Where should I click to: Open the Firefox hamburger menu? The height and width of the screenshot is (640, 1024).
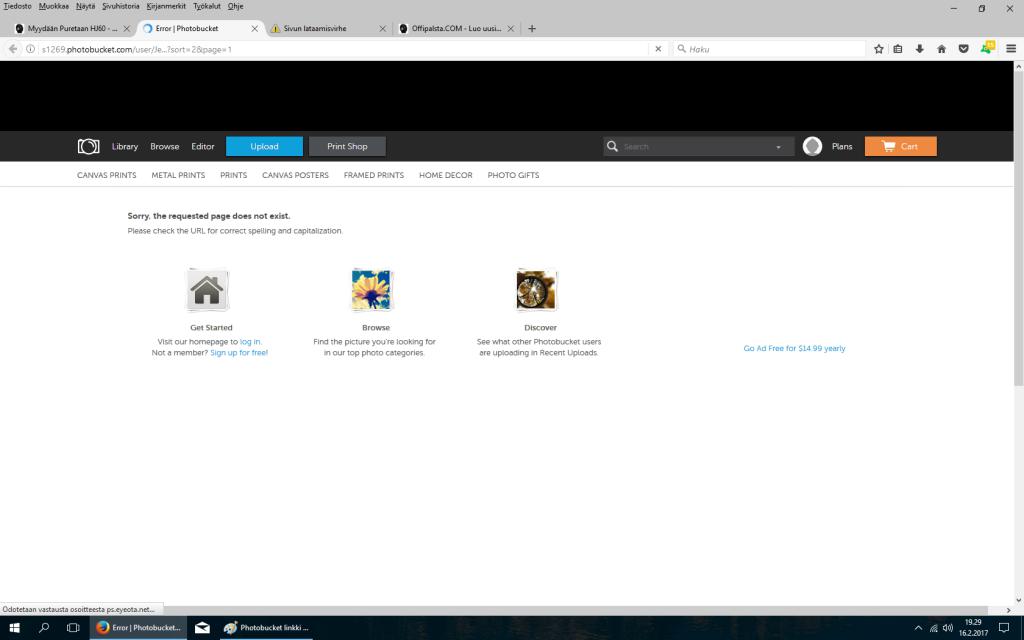coord(1010,48)
